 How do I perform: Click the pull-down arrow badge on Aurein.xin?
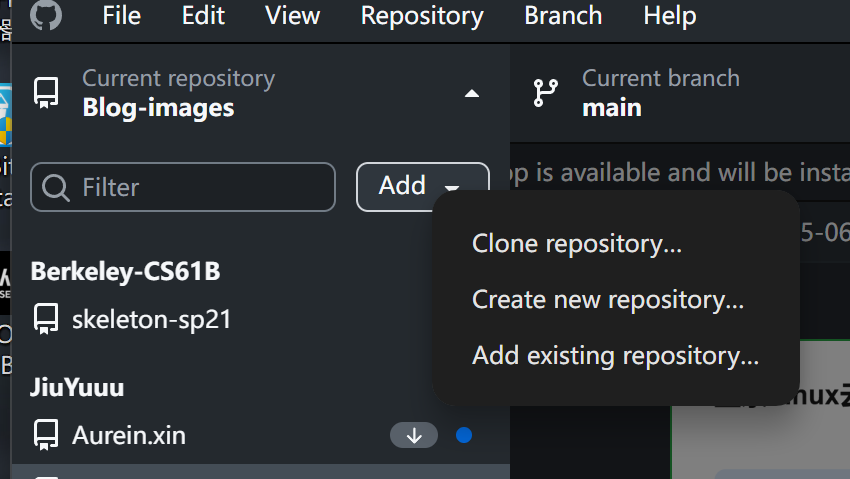[414, 435]
